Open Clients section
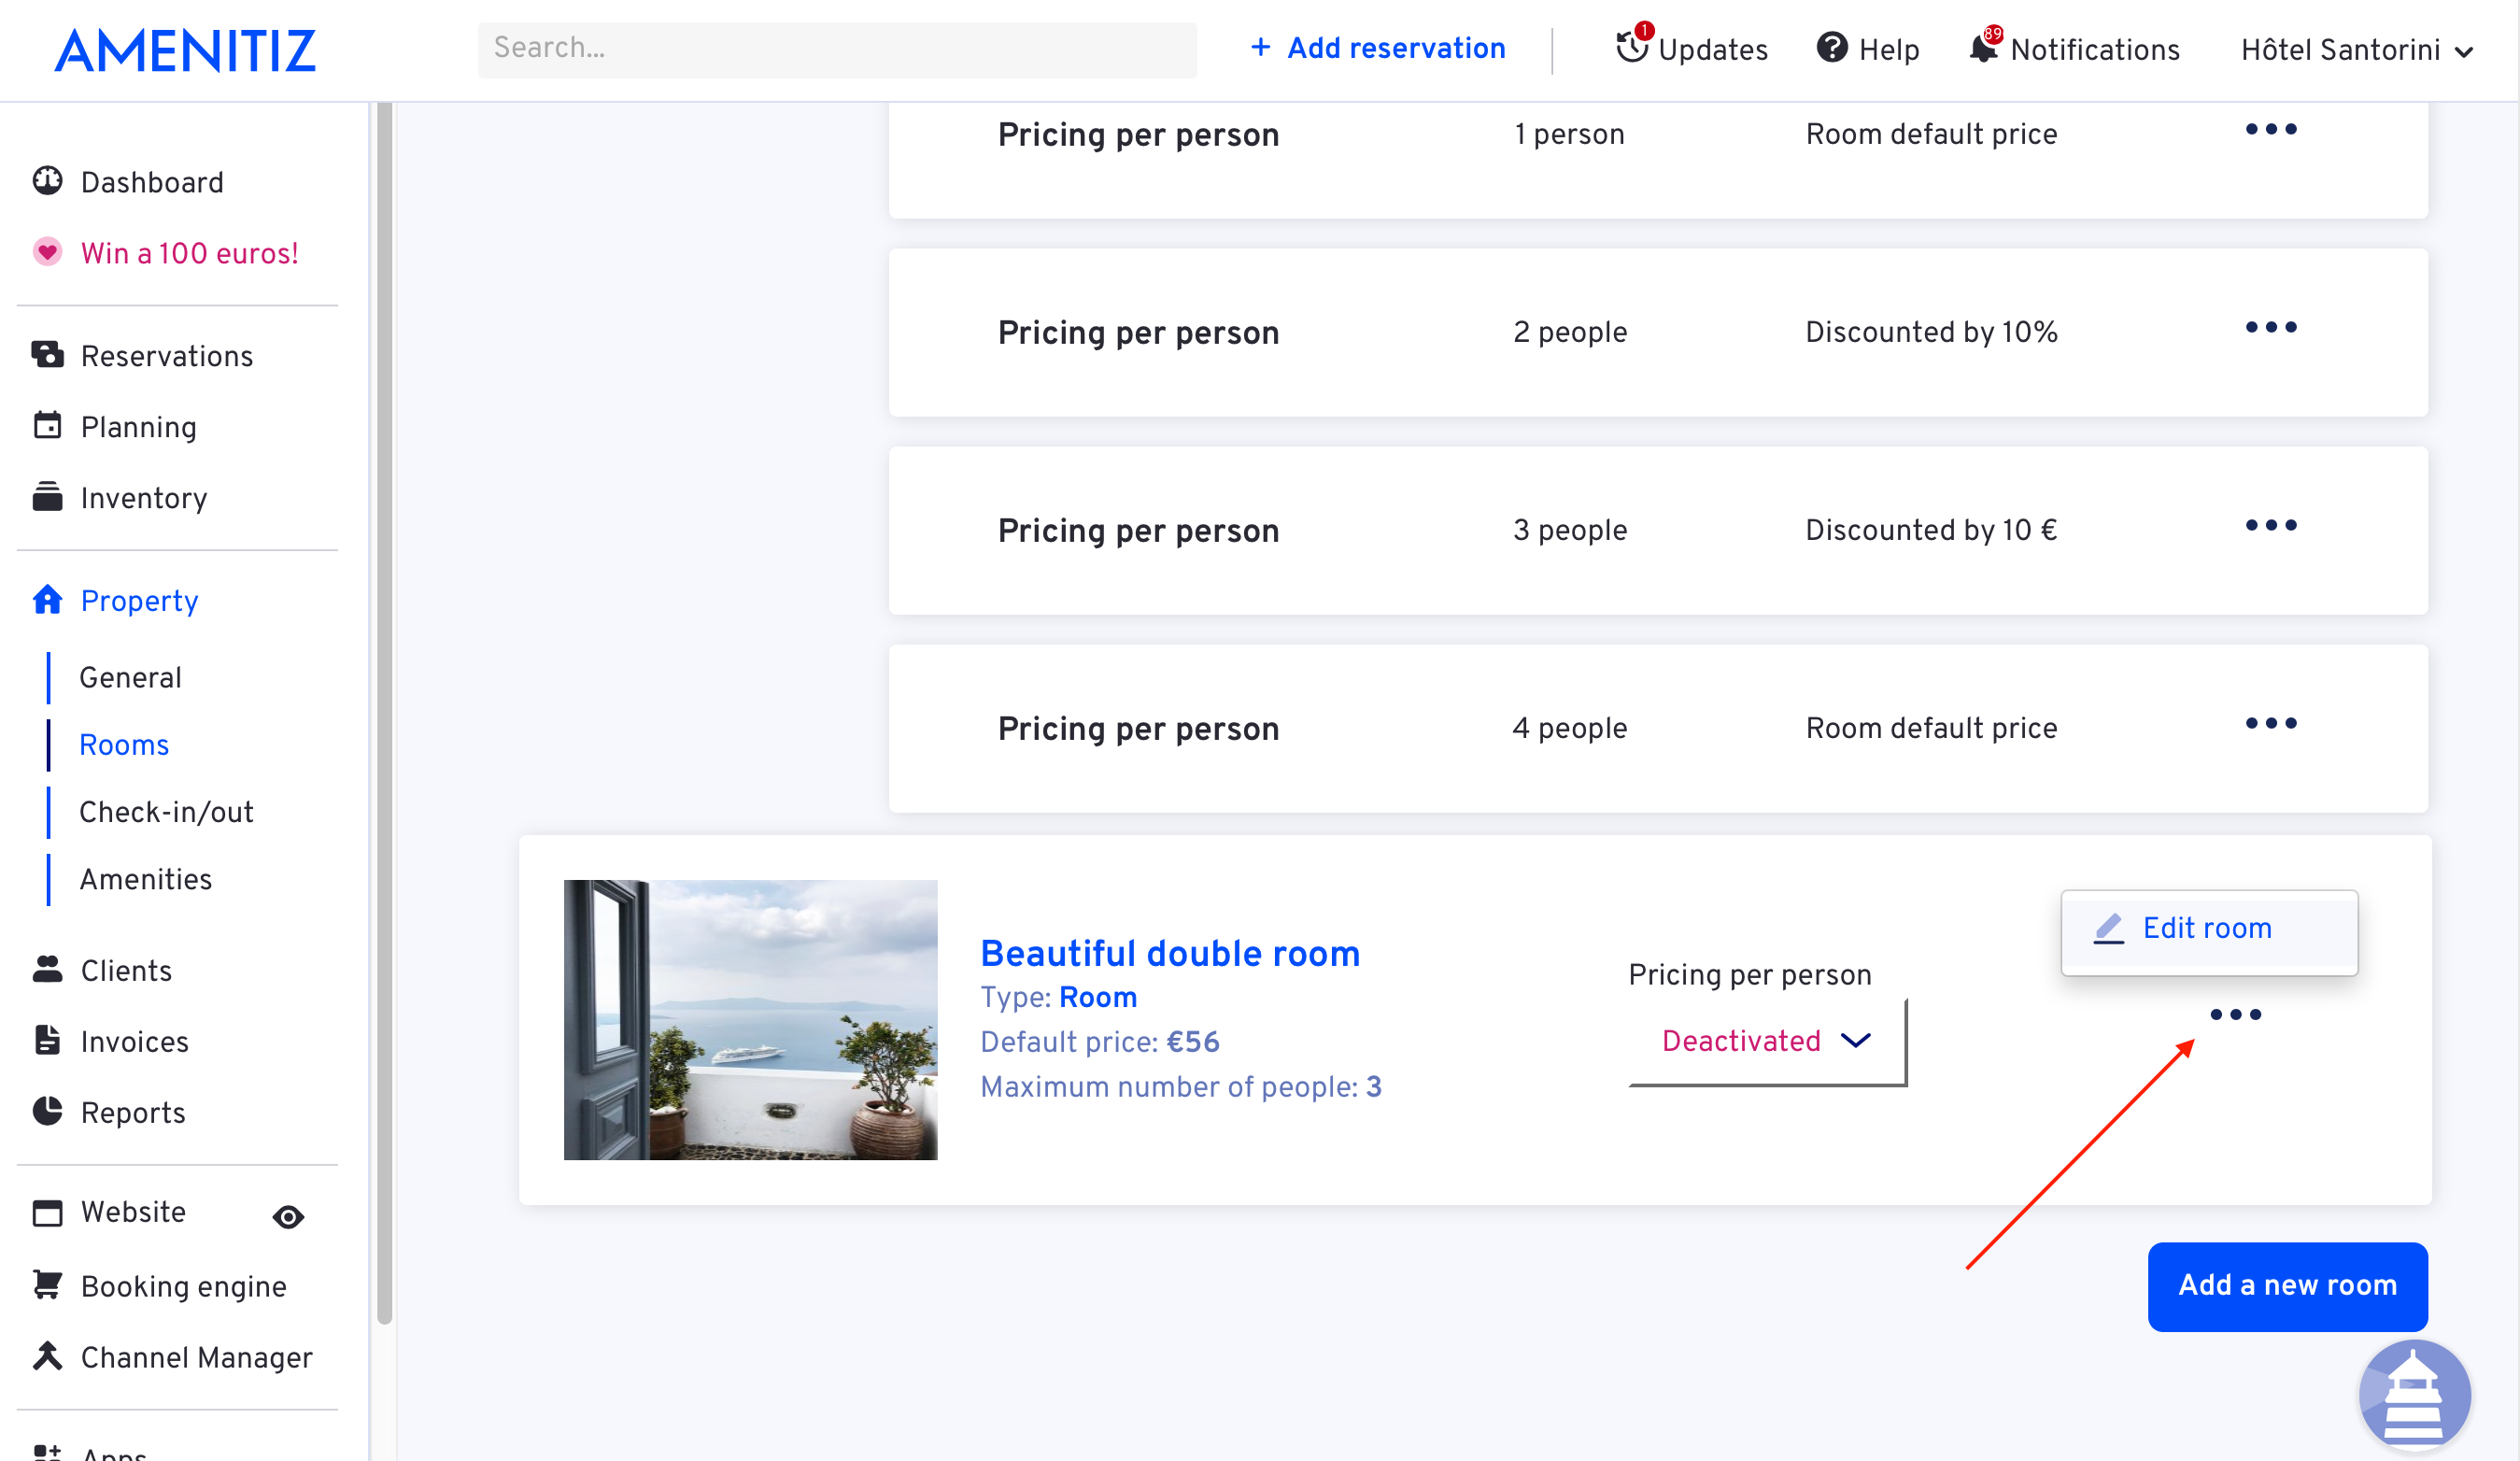Screen dimensions: 2520x1461 click(x=126, y=971)
